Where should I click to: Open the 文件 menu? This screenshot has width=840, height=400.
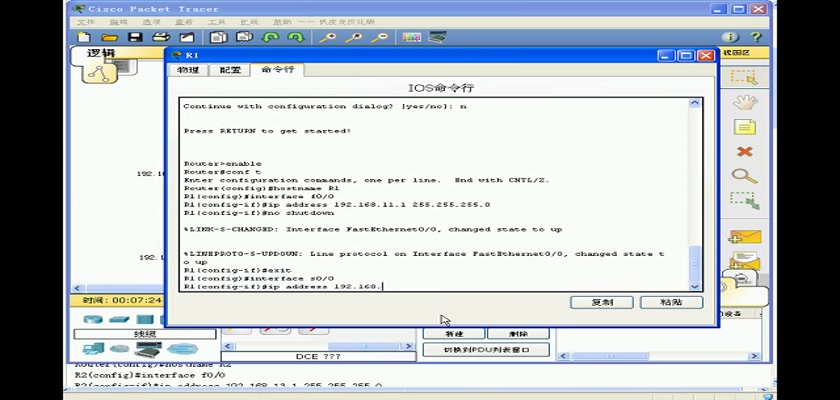click(86, 21)
